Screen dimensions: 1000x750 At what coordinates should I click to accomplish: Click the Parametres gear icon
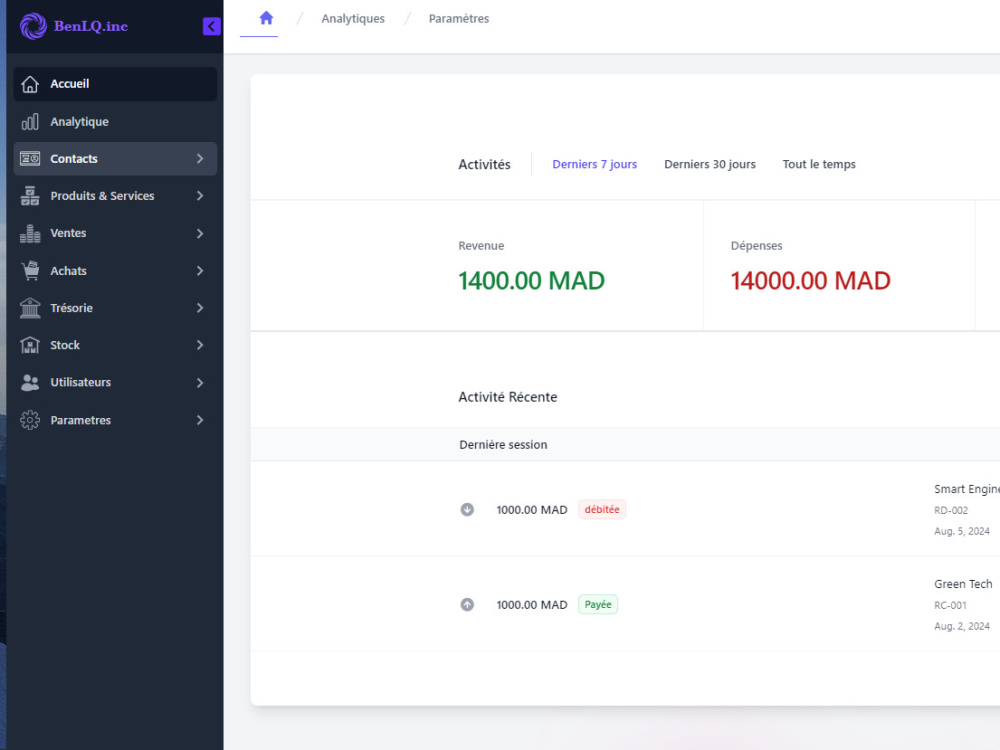coord(30,420)
